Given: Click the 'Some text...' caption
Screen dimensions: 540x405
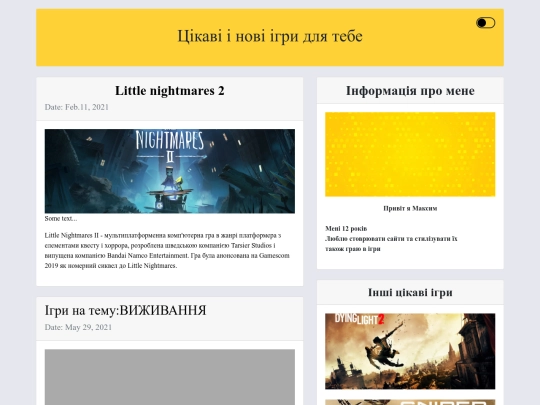Looking at the screenshot, I should pyautogui.click(x=61, y=218).
